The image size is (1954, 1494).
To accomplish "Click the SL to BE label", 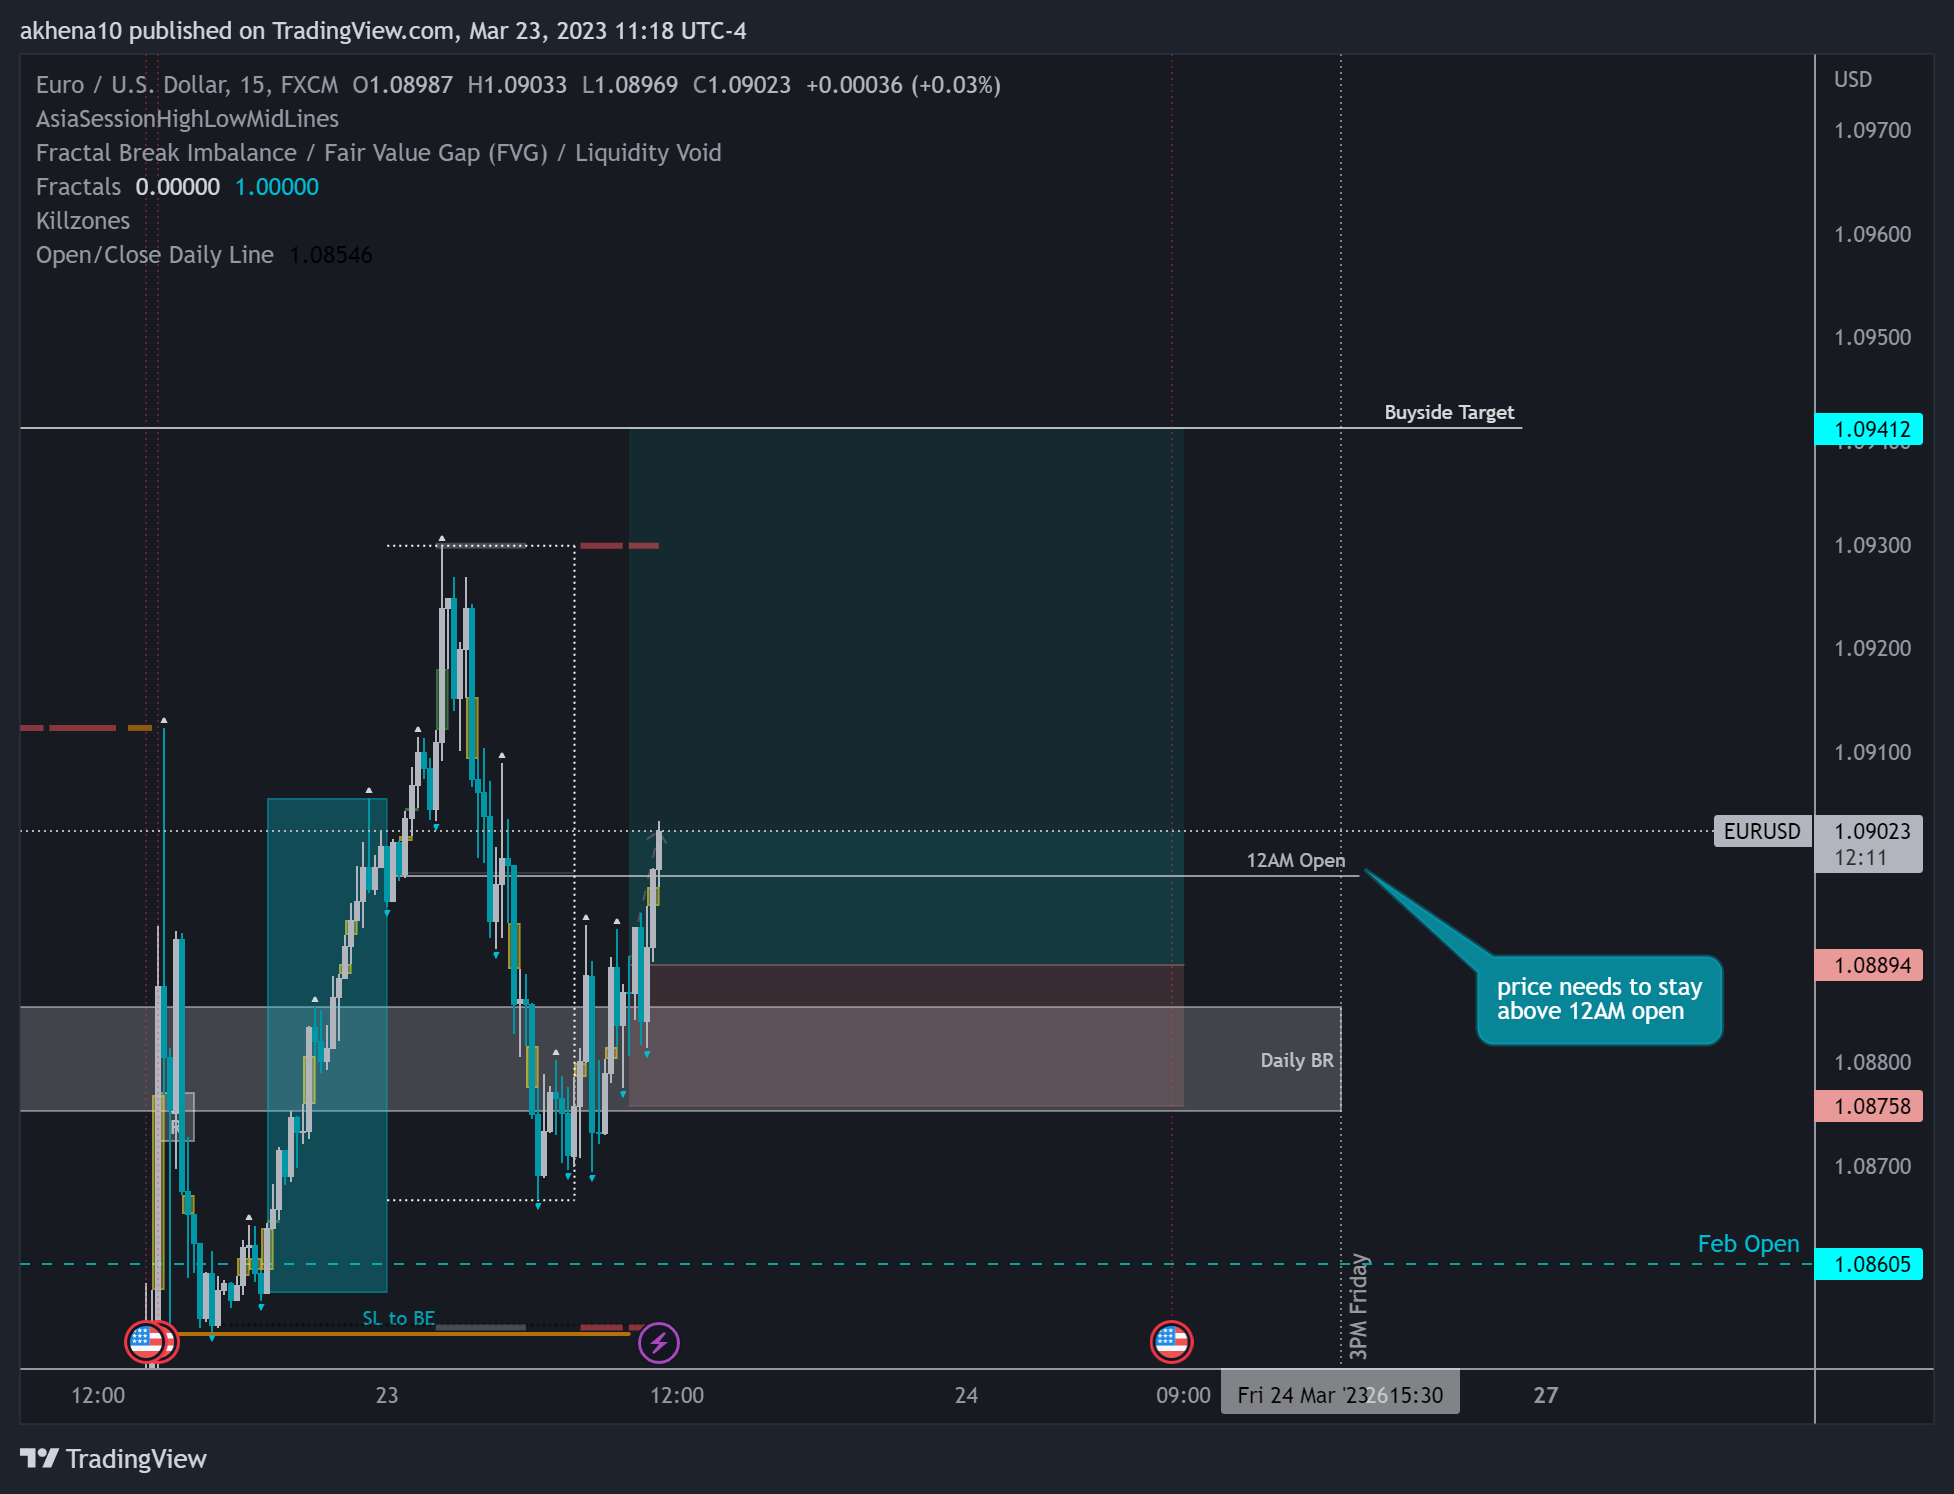I will pos(398,1318).
